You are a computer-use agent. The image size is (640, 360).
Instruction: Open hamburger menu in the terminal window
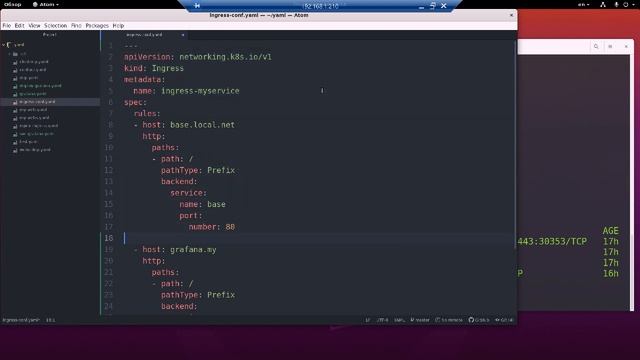(610, 47)
